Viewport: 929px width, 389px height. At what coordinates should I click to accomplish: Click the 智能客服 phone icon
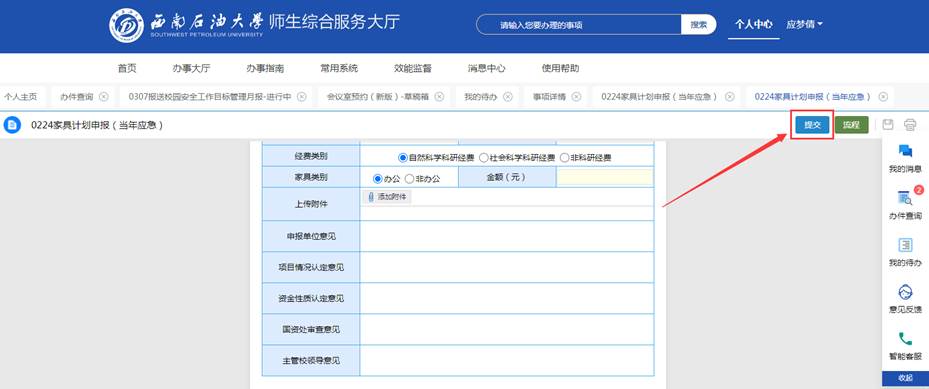tap(905, 338)
